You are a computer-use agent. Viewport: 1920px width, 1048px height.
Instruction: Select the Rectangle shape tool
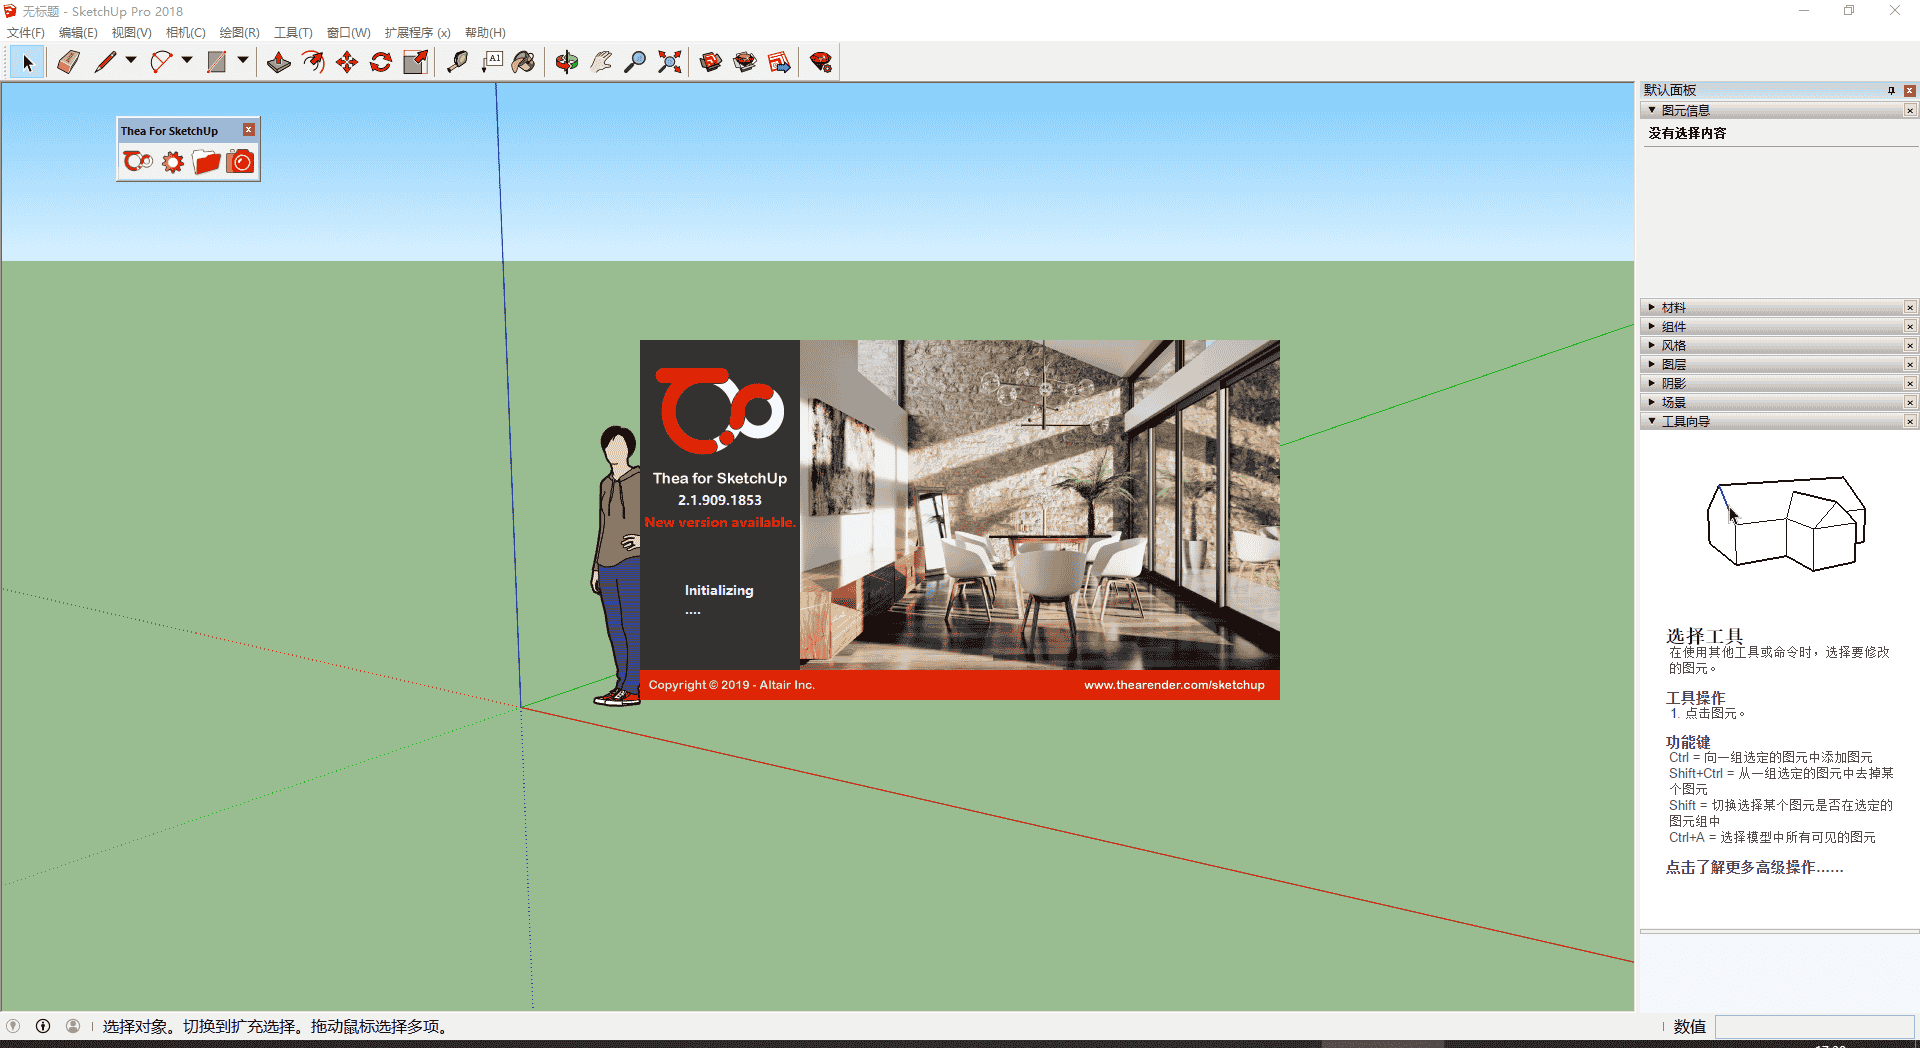click(x=217, y=63)
